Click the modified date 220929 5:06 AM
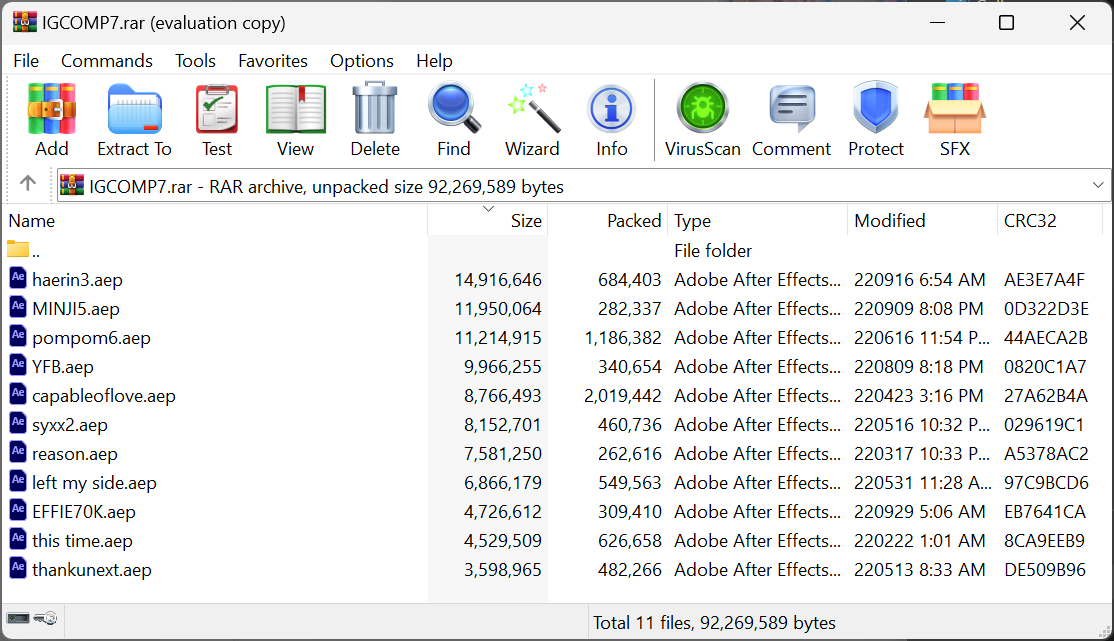 tap(919, 512)
